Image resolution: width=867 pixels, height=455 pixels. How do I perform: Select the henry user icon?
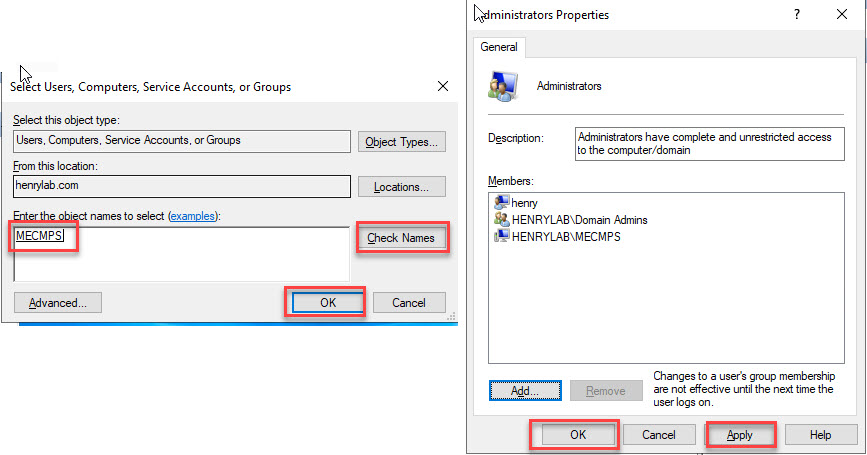(x=501, y=203)
